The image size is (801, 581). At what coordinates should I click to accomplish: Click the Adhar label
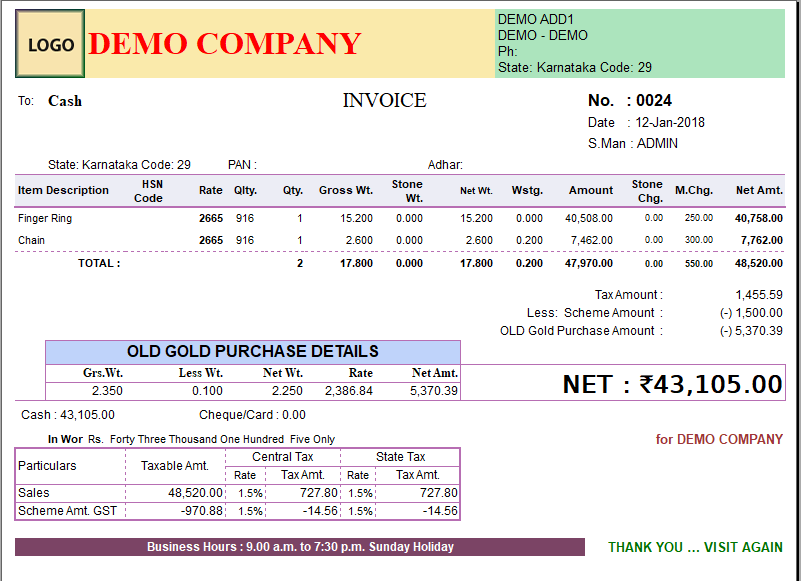click(x=445, y=165)
